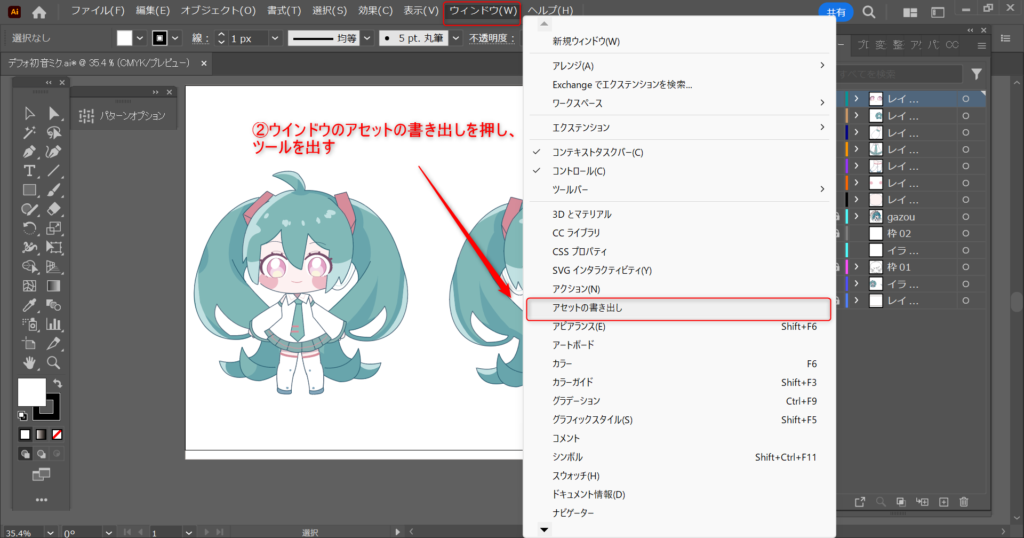Image resolution: width=1024 pixels, height=538 pixels.
Task: Select the Hand tool
Action: tap(29, 362)
